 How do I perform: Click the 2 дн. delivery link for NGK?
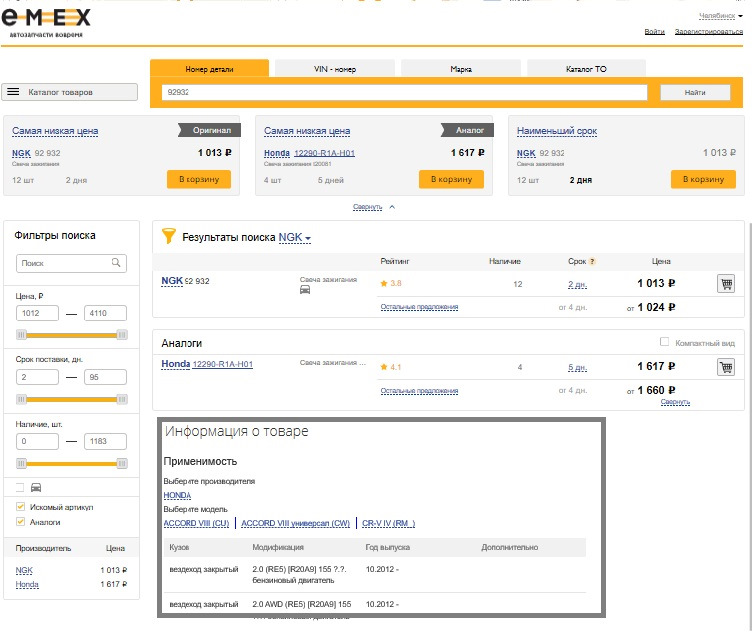(x=577, y=284)
